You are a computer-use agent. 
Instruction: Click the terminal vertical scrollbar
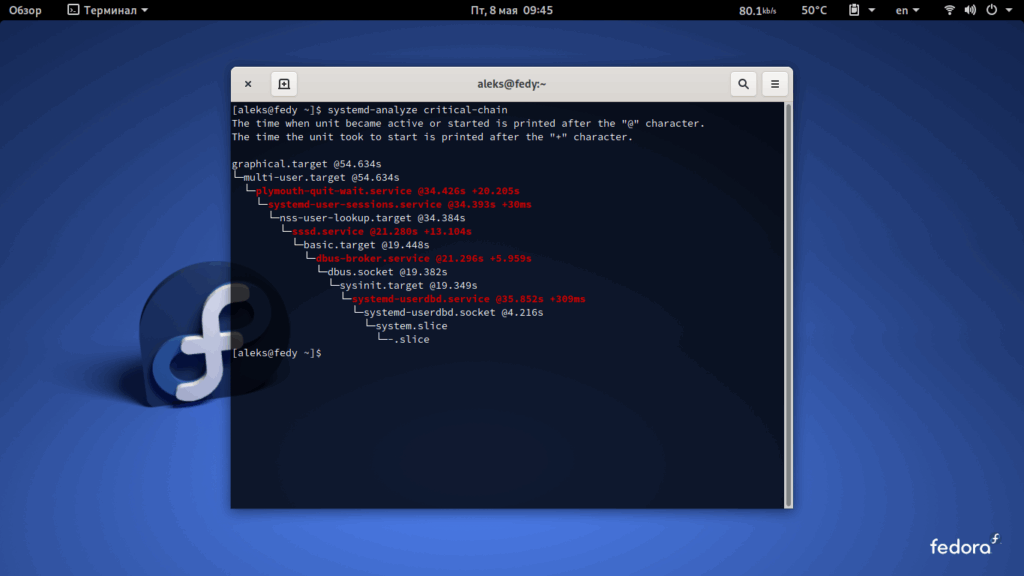click(788, 304)
